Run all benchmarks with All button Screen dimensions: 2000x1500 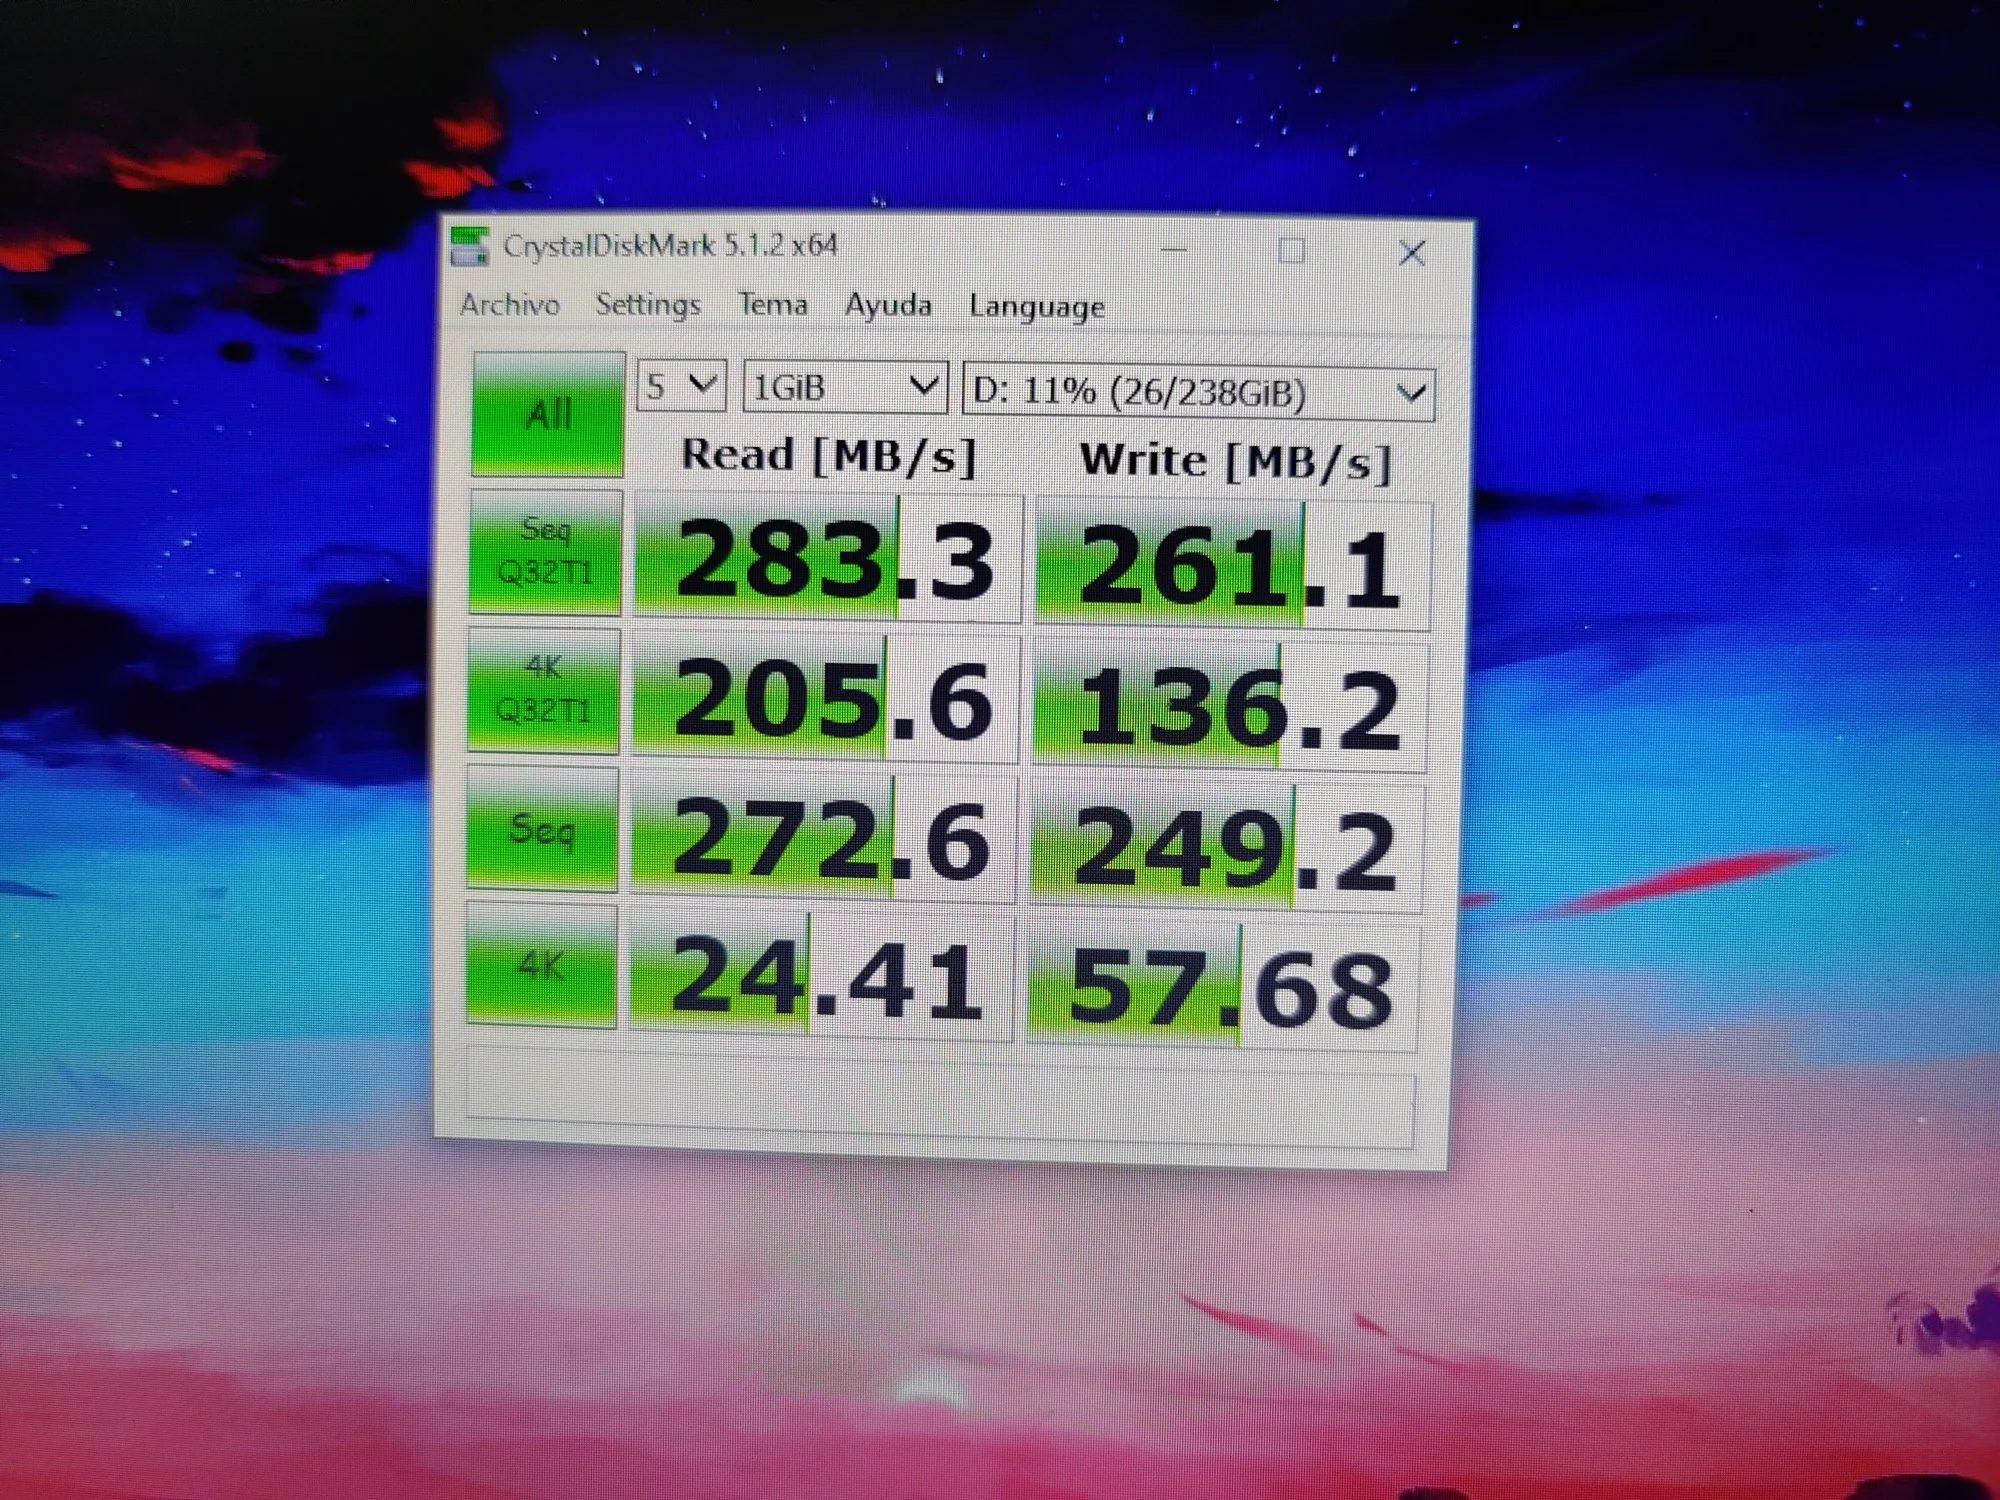(x=548, y=414)
